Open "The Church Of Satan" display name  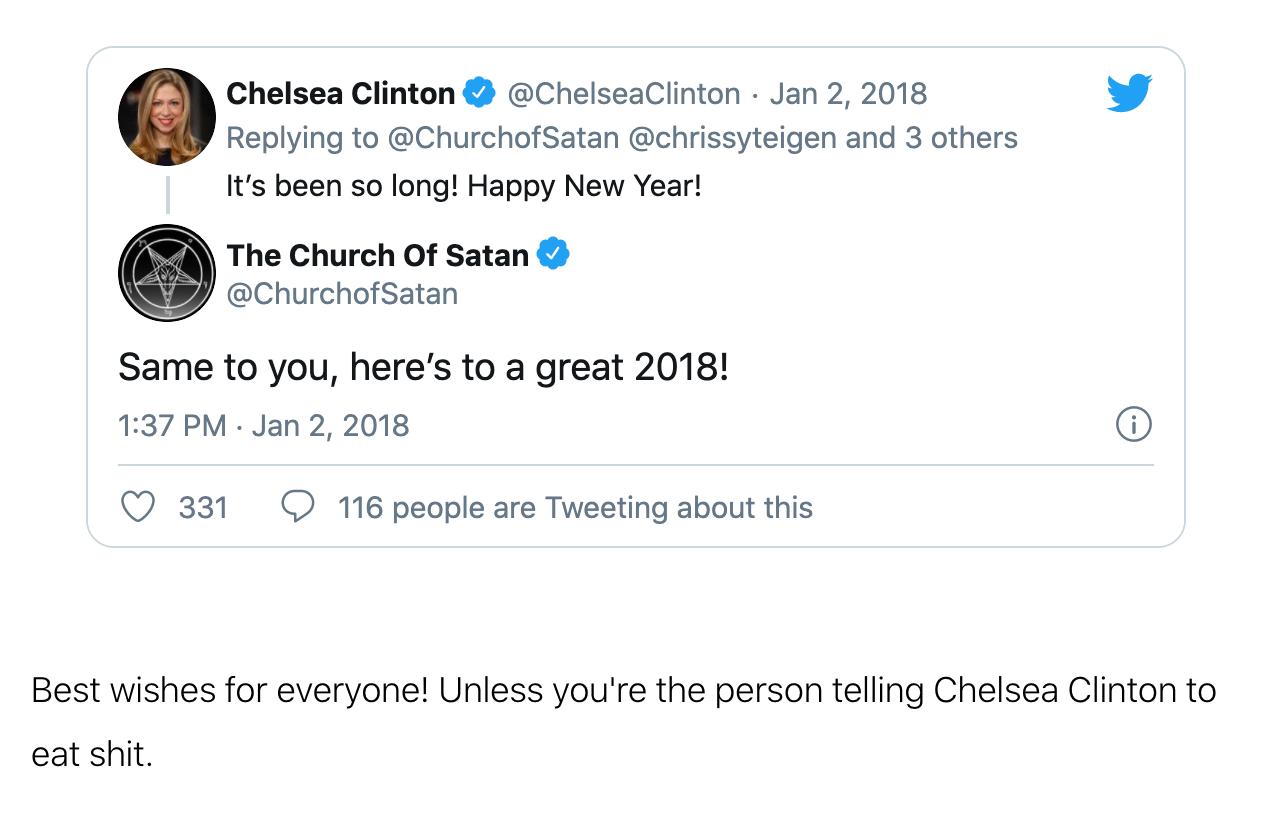click(x=377, y=256)
